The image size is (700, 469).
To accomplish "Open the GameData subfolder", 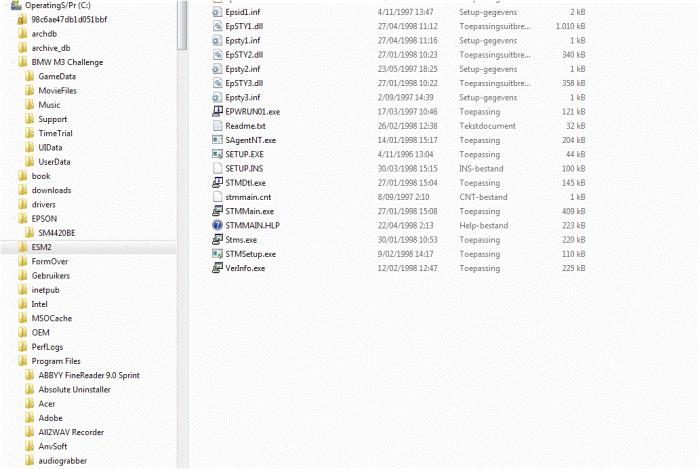I will (57, 76).
